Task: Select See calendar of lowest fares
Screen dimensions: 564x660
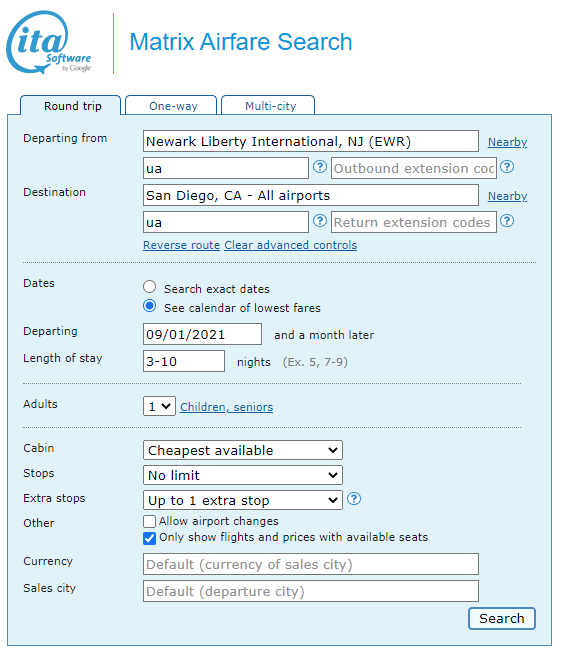Action: tap(149, 306)
